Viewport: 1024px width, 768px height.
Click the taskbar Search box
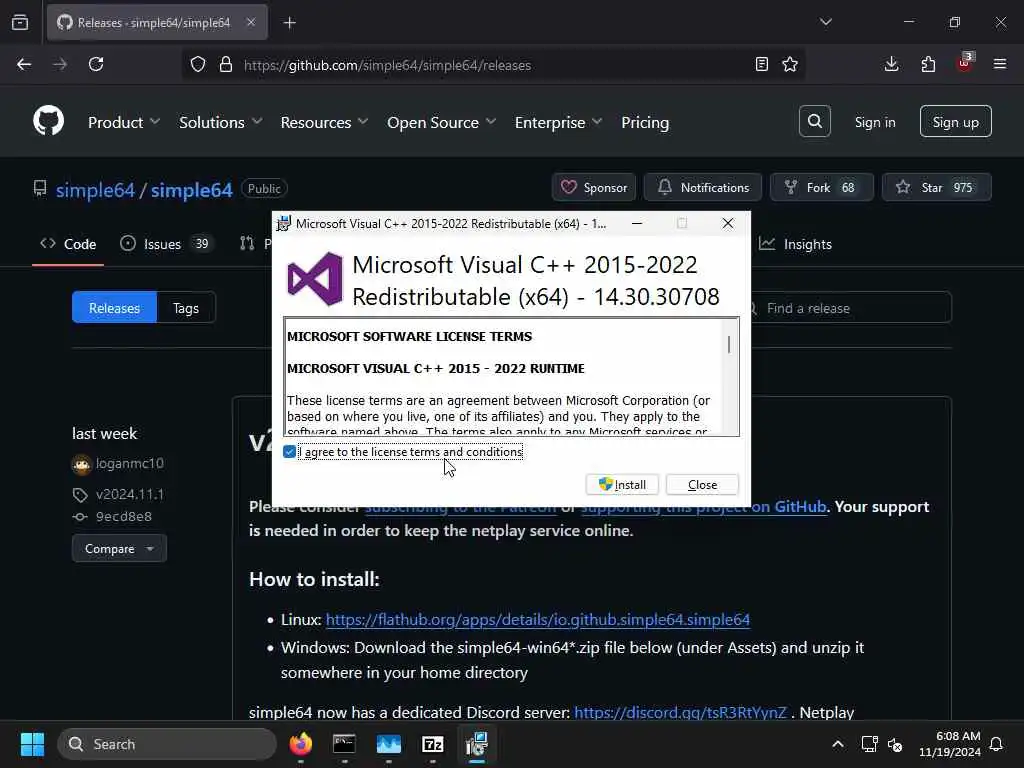[167, 744]
